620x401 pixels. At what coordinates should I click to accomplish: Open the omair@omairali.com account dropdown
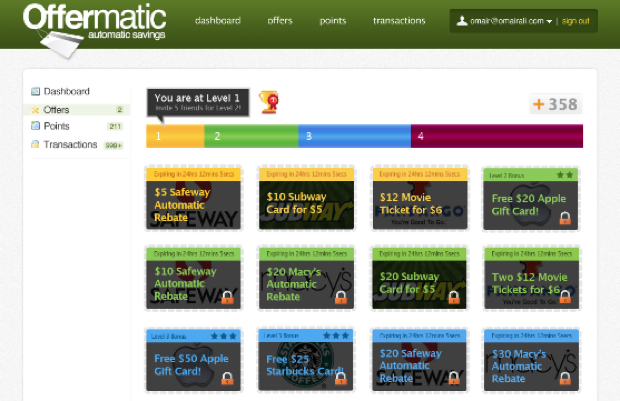510,21
